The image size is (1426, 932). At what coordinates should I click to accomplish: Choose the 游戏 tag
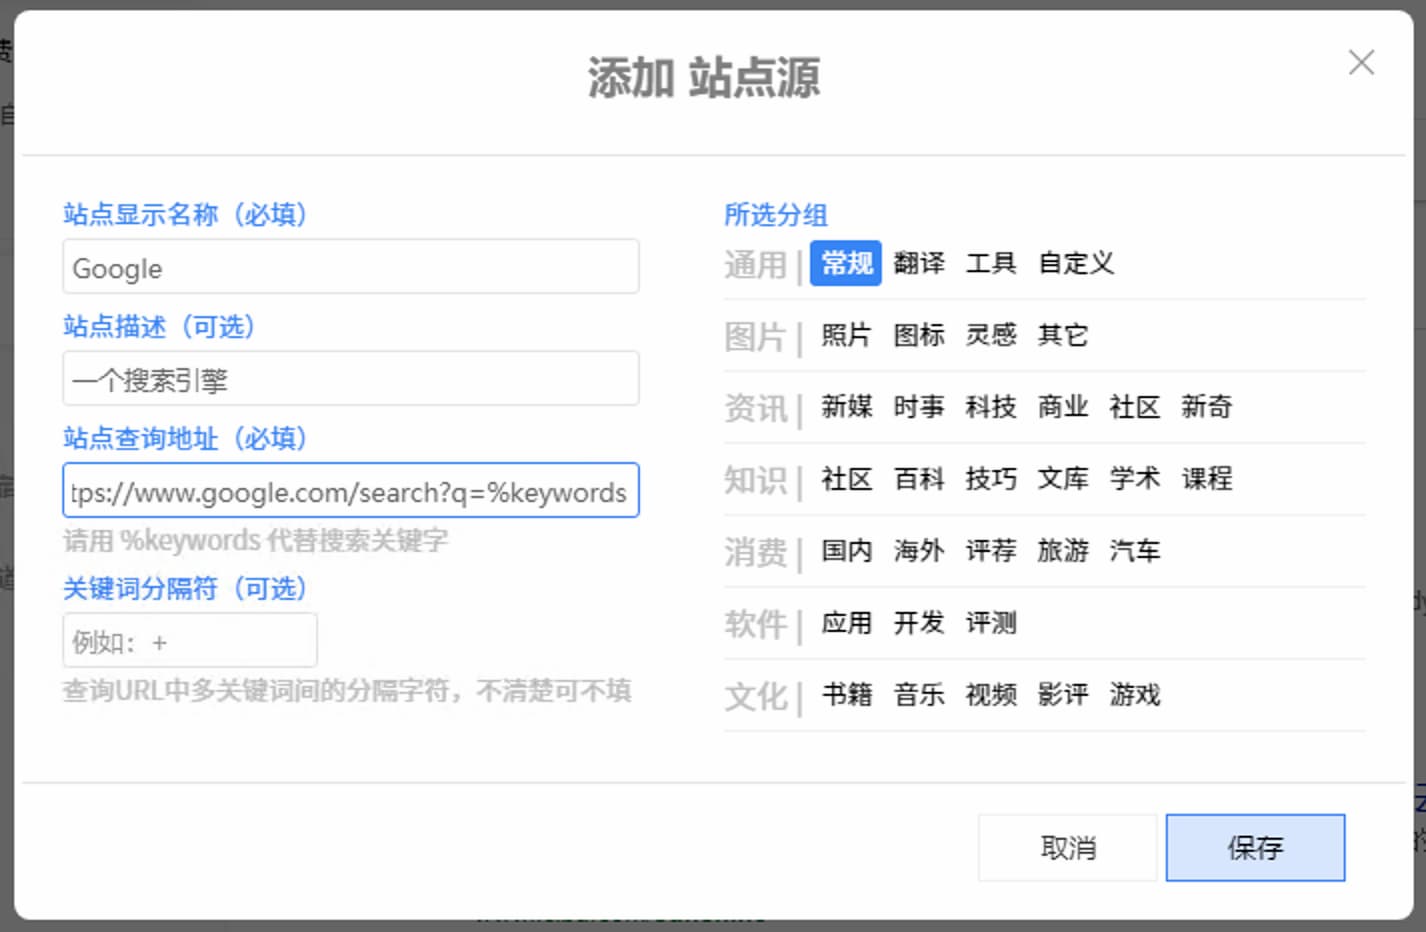(x=1135, y=695)
